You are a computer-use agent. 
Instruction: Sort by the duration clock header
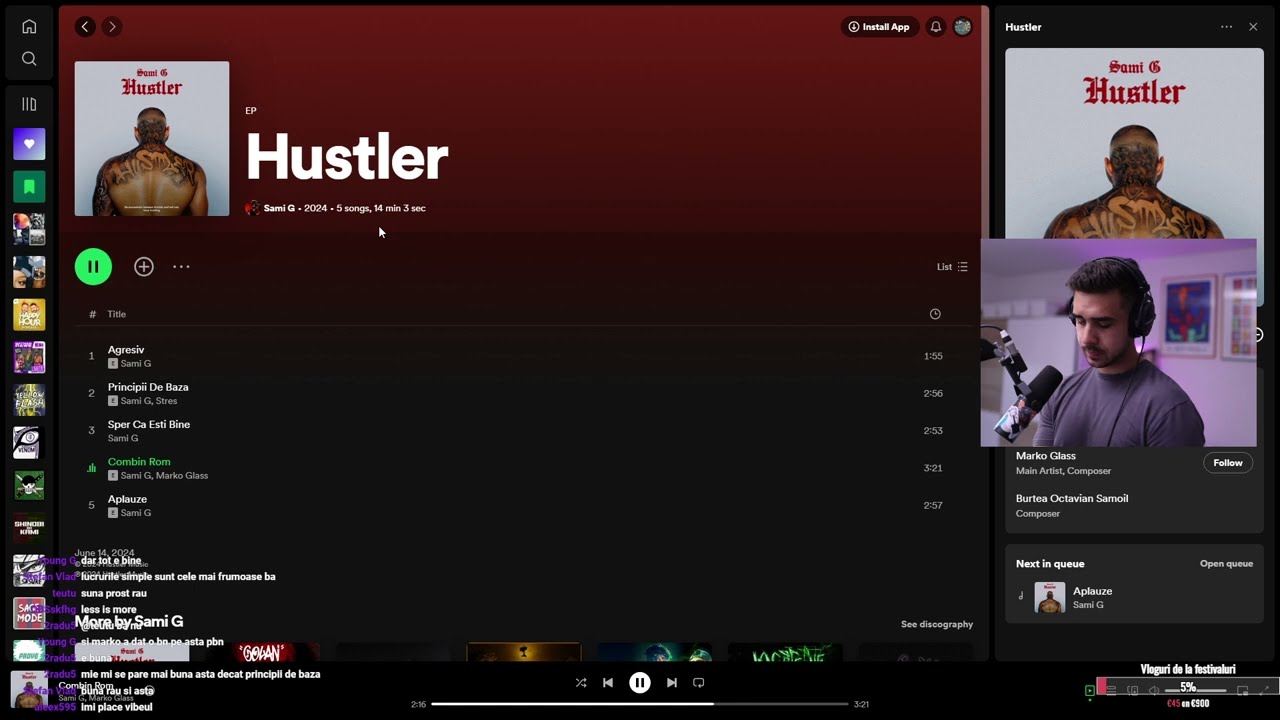(x=935, y=314)
